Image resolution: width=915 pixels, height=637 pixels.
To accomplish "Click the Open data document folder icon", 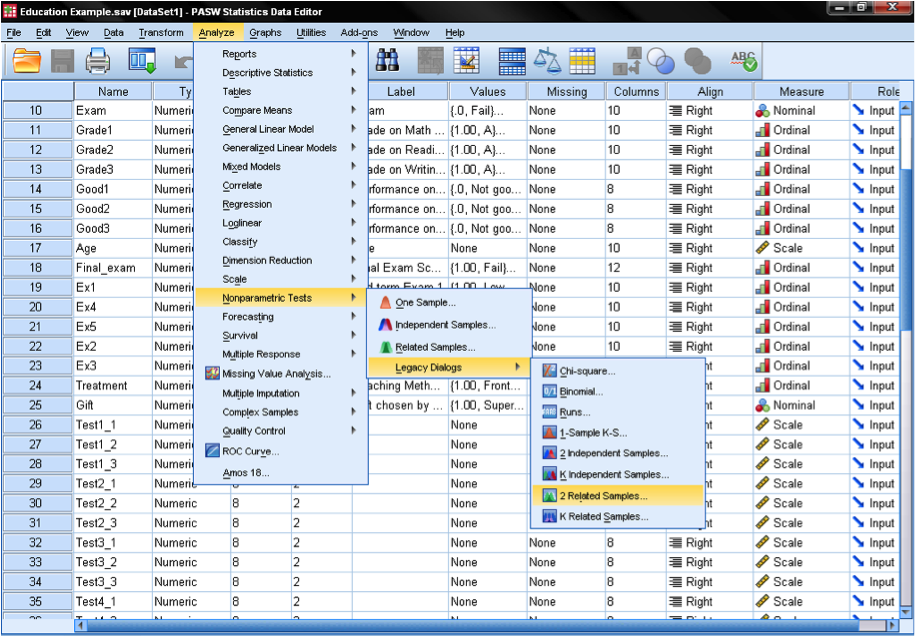I will point(27,62).
